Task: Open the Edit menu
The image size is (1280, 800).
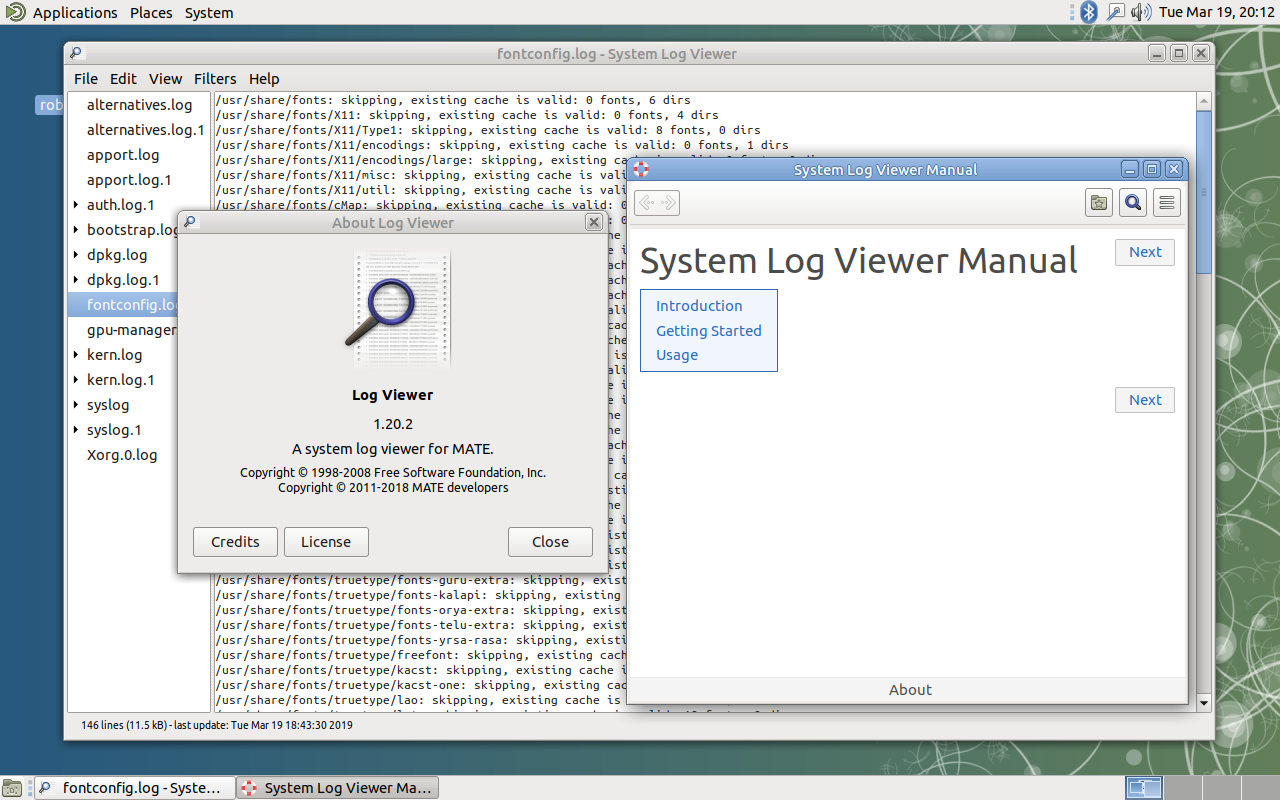Action: (123, 78)
